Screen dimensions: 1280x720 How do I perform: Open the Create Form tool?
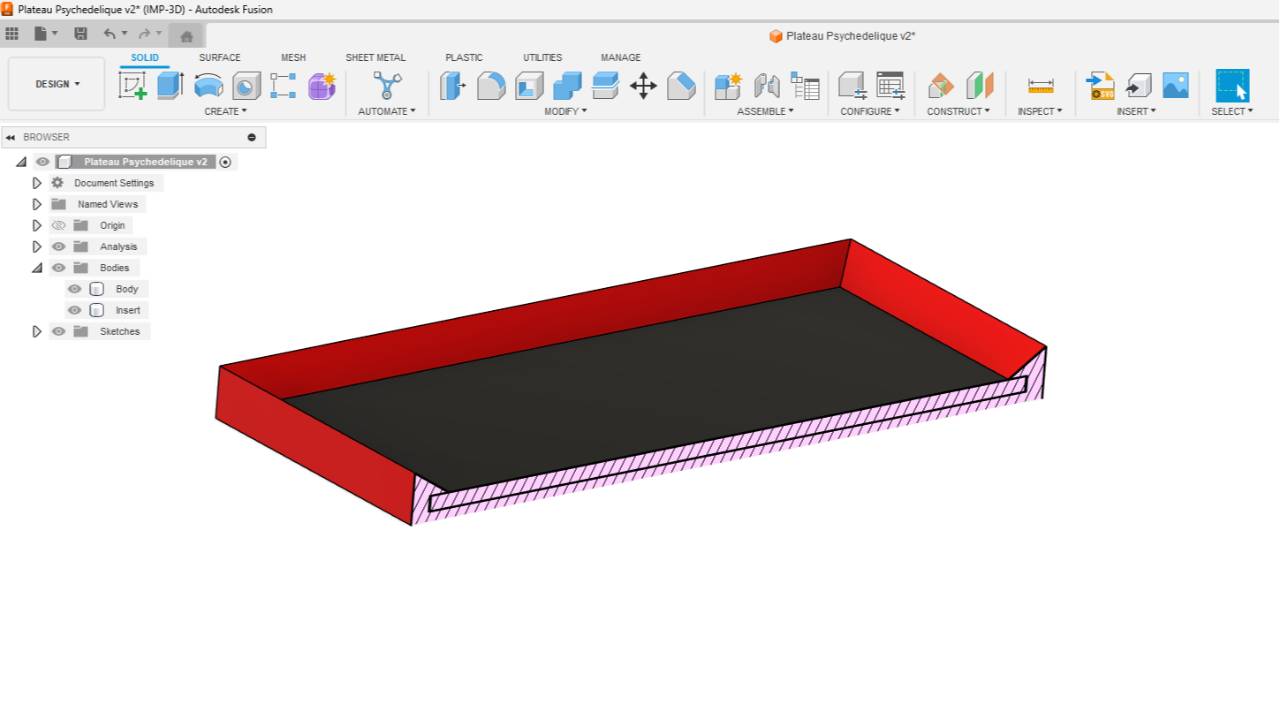321,86
